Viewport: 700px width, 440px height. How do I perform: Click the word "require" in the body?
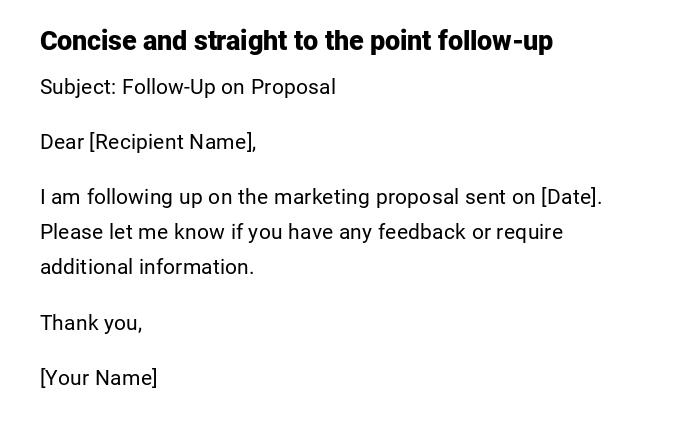tap(530, 232)
